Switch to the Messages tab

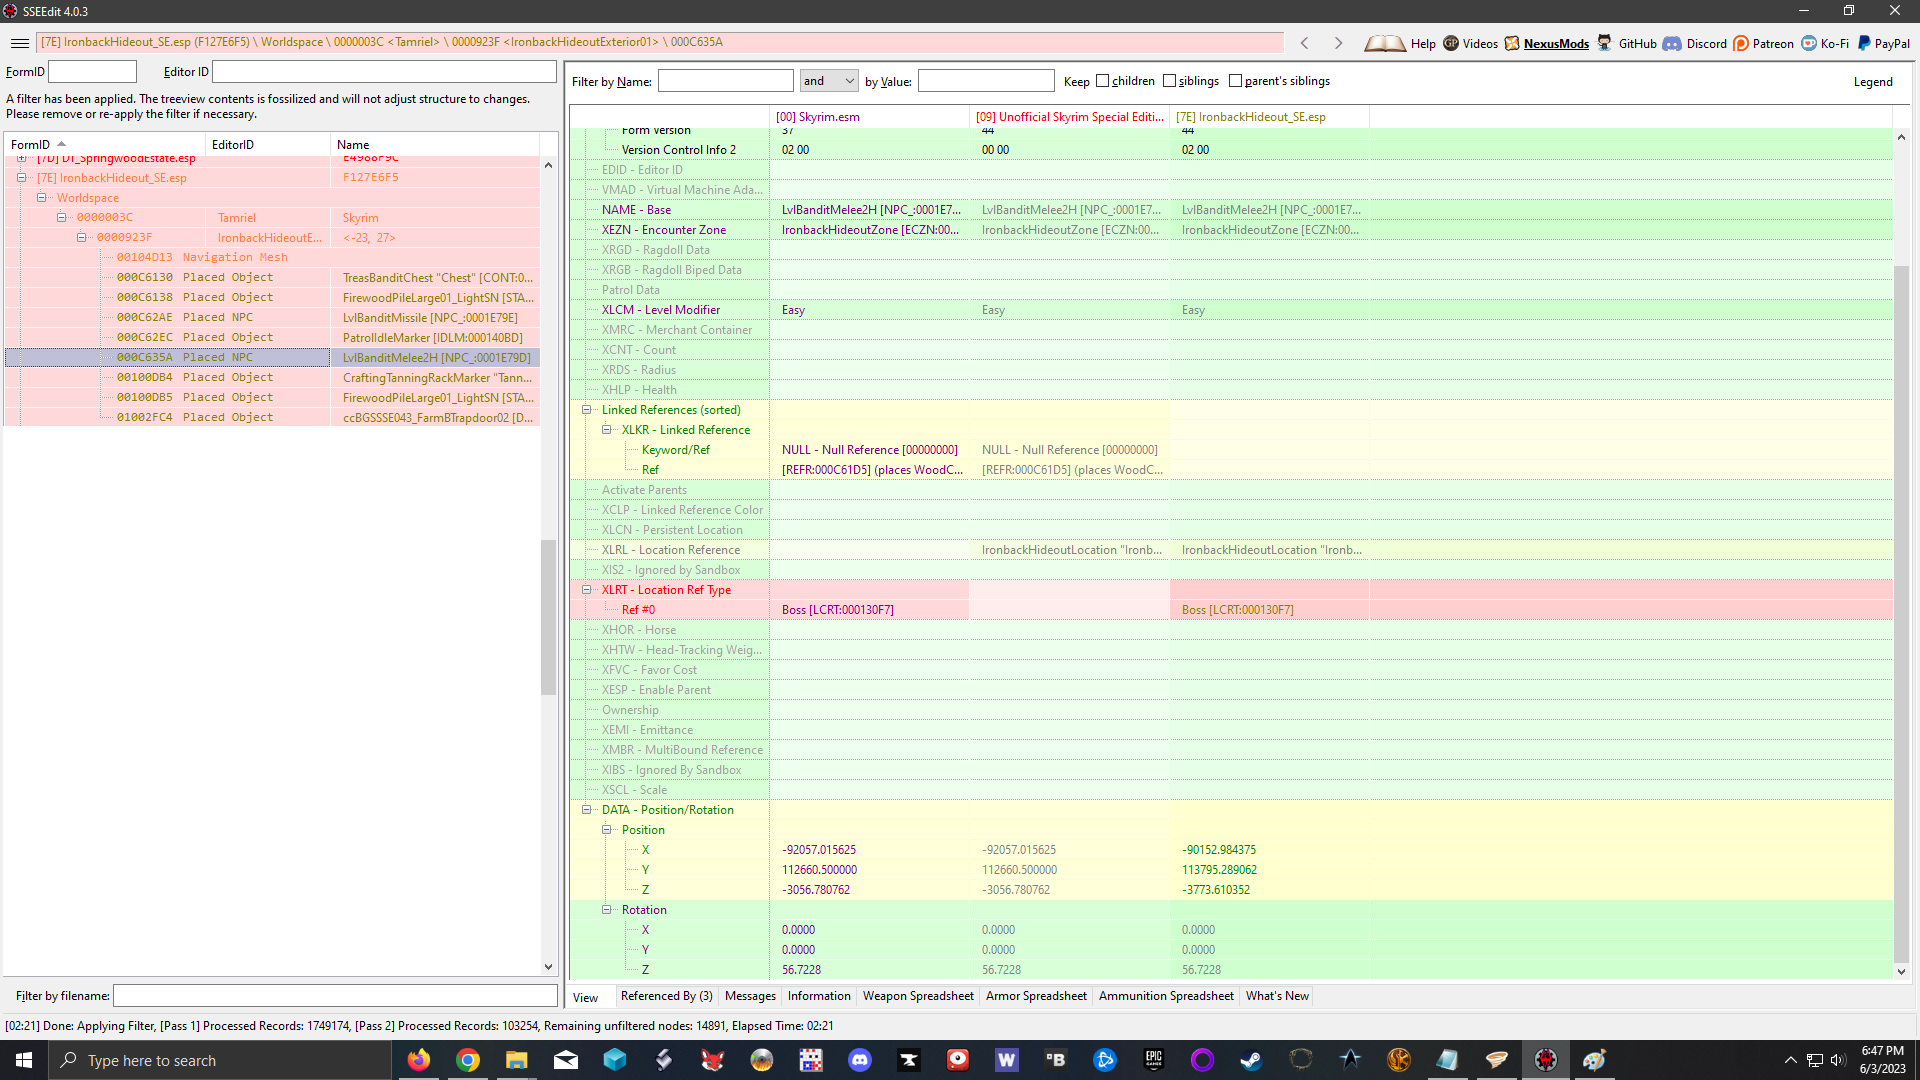coord(750,996)
